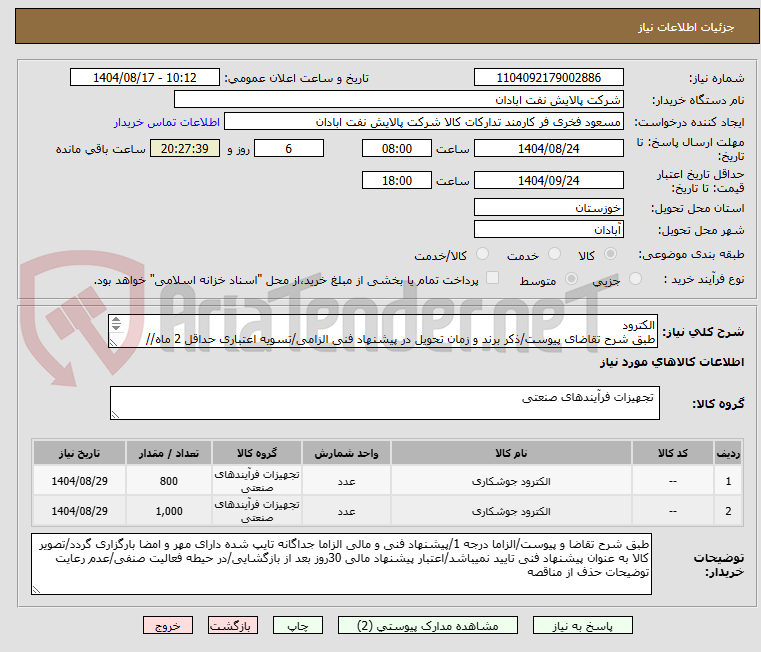Screen dimensions: 761x652
Task: Click the quantity cell 1,000
Action: [168, 511]
